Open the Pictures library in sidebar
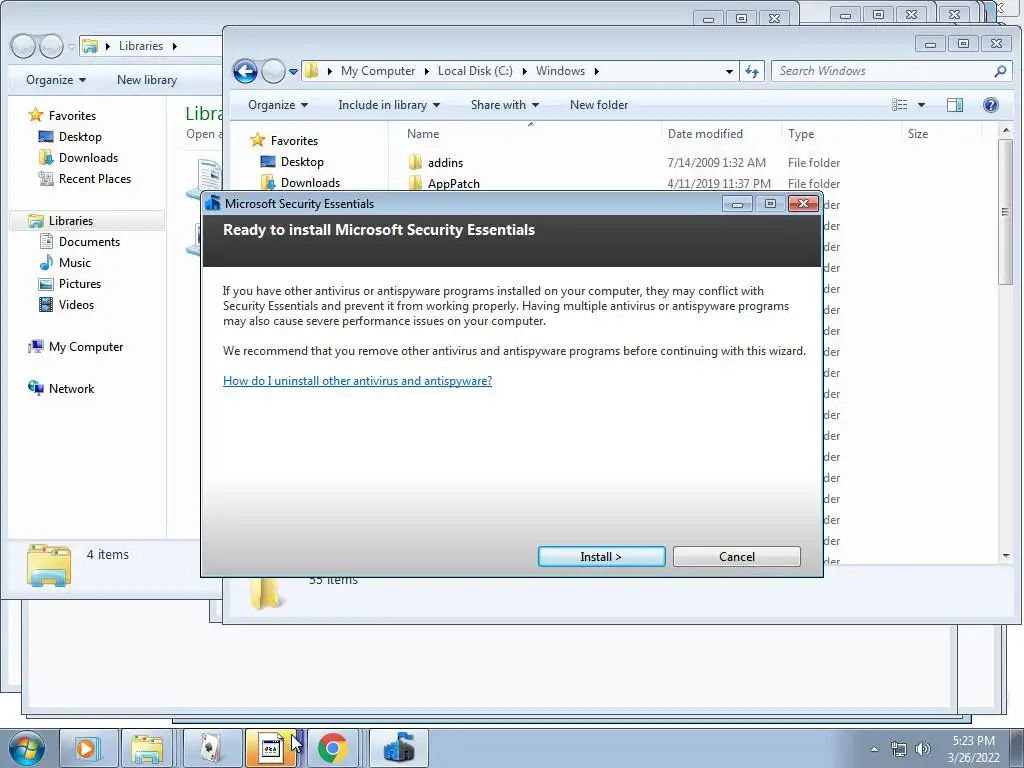Viewport: 1024px width, 768px height. [x=80, y=283]
